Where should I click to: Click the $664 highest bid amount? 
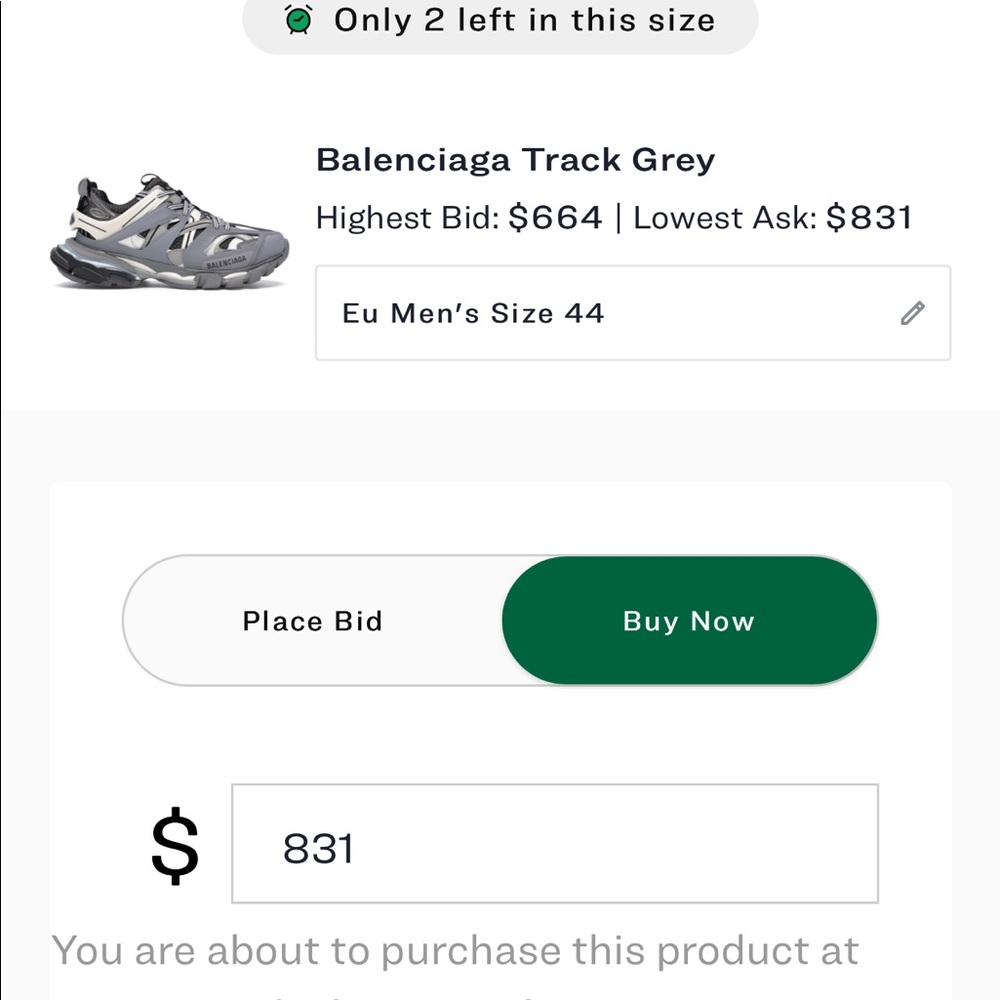[x=555, y=218]
